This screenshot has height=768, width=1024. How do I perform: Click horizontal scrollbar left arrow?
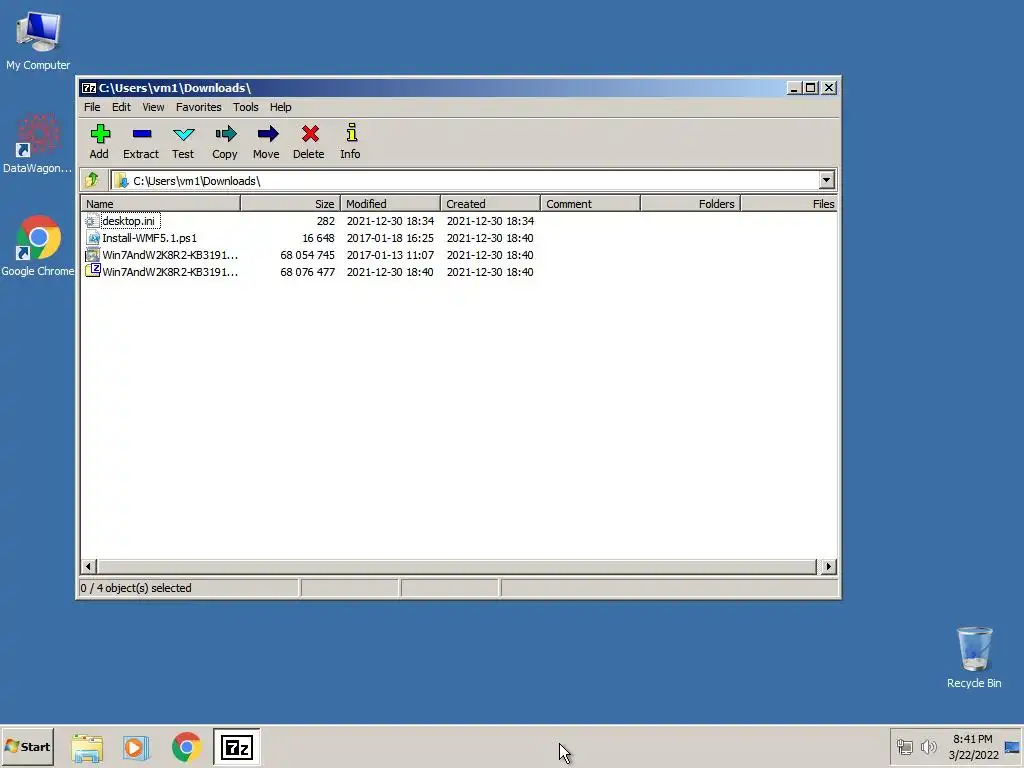click(89, 566)
